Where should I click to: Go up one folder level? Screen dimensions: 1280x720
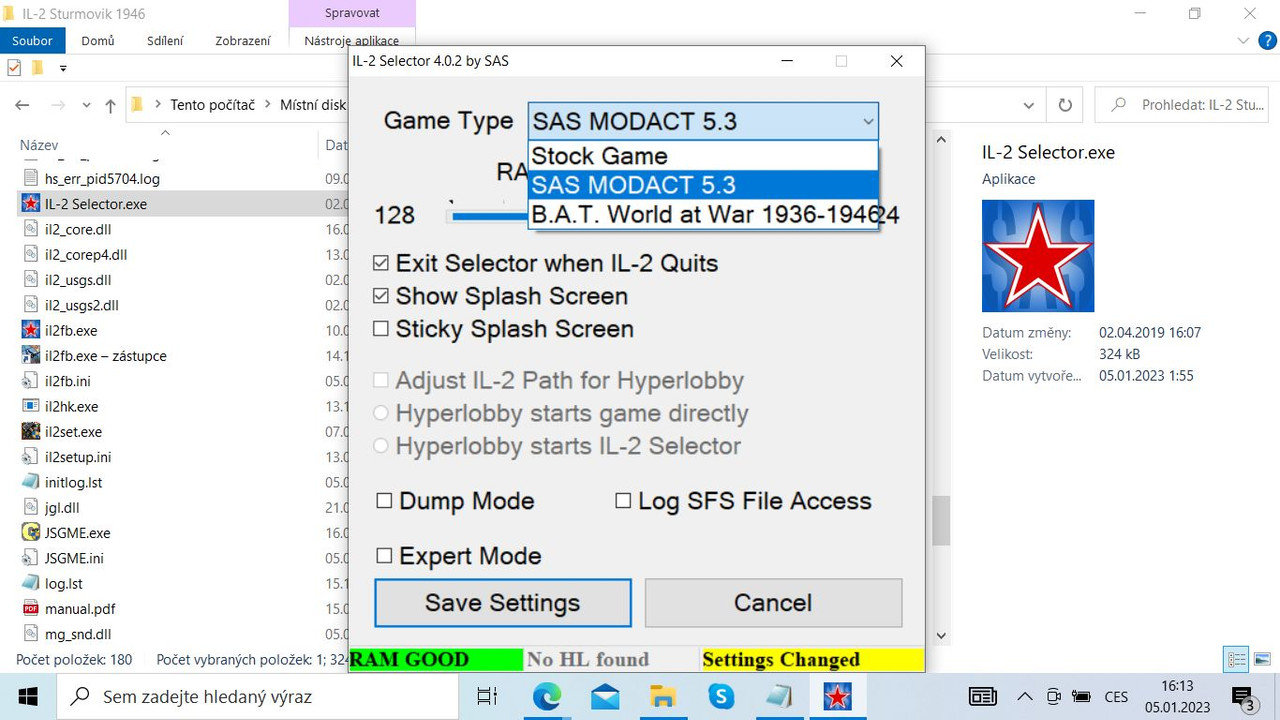click(x=110, y=105)
